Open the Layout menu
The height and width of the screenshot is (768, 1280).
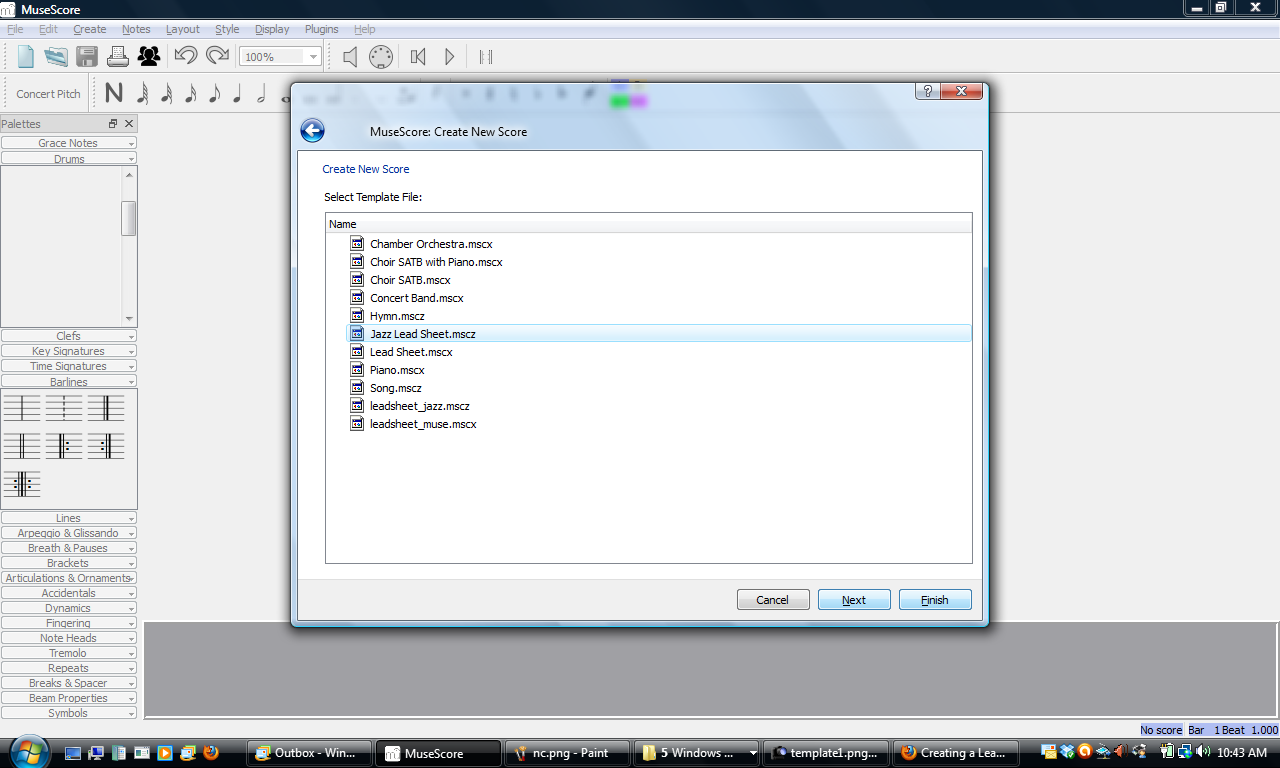tap(183, 29)
